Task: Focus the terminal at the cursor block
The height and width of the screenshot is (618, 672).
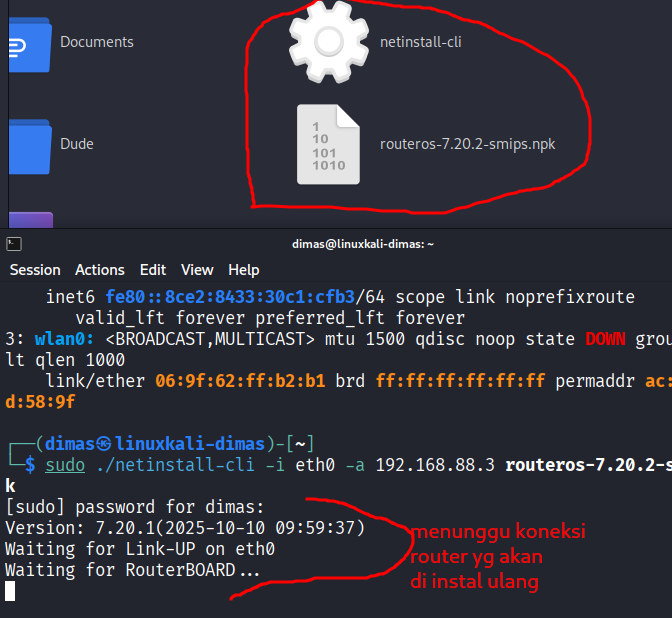Action: tap(10, 591)
